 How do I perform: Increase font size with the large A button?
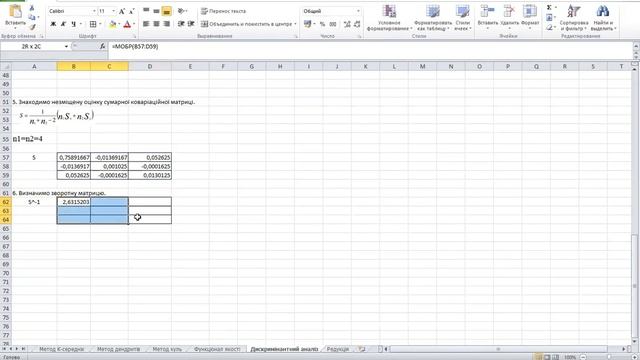(122, 11)
